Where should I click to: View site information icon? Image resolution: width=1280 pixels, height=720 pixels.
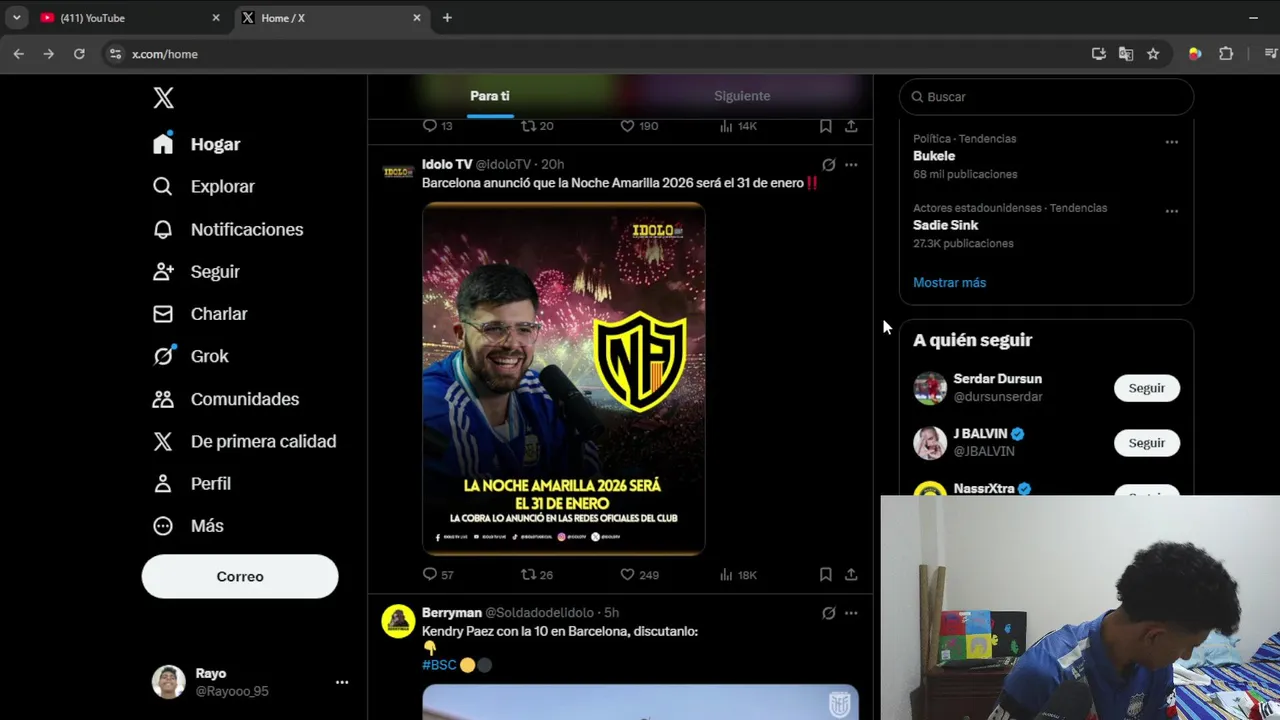click(115, 54)
